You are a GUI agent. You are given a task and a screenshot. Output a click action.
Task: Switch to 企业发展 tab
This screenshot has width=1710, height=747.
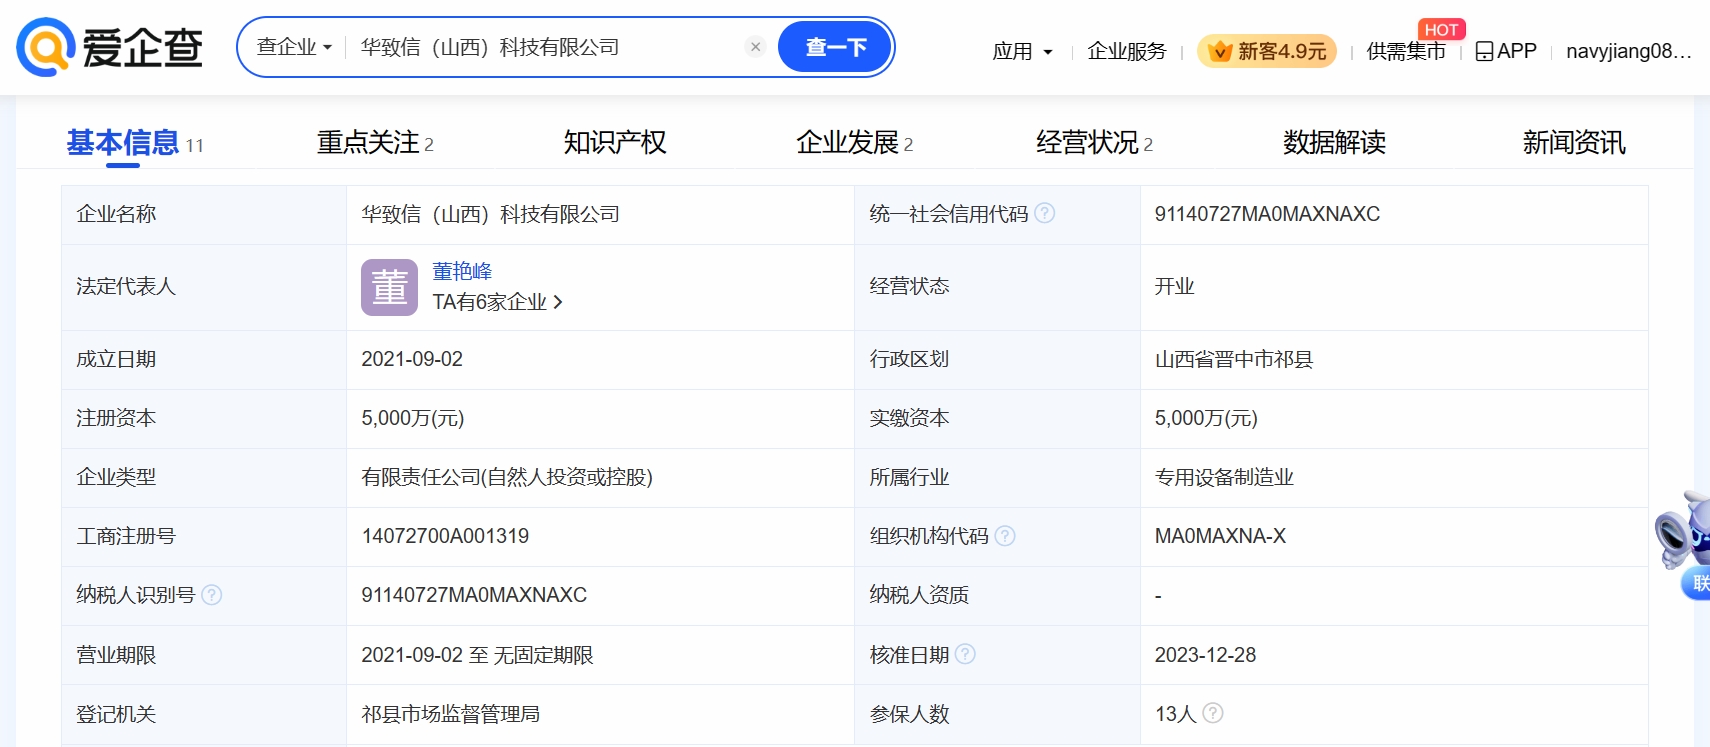pos(854,143)
